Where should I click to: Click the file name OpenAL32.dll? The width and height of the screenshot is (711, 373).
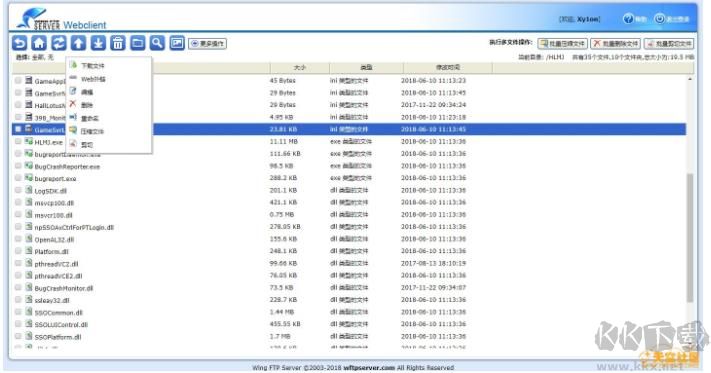click(x=54, y=240)
